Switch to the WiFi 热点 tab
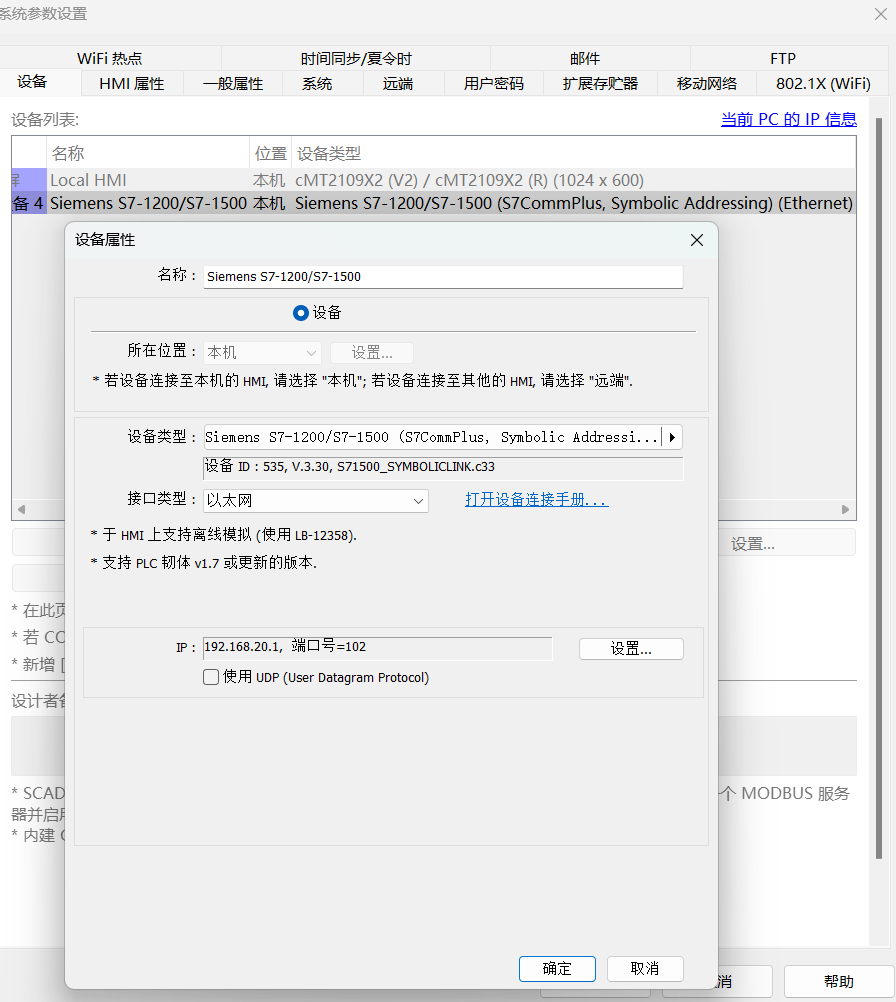The width and height of the screenshot is (896, 1002). point(109,58)
